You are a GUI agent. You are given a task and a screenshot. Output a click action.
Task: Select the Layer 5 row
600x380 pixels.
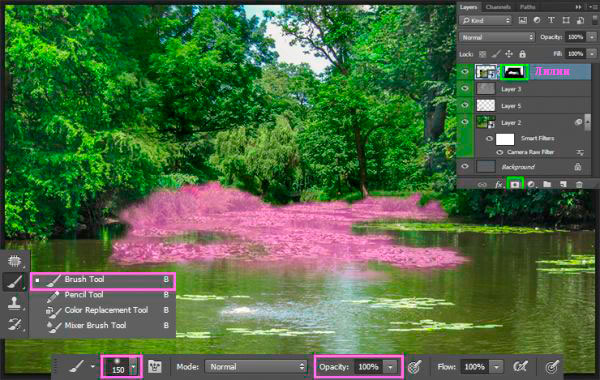click(532, 106)
